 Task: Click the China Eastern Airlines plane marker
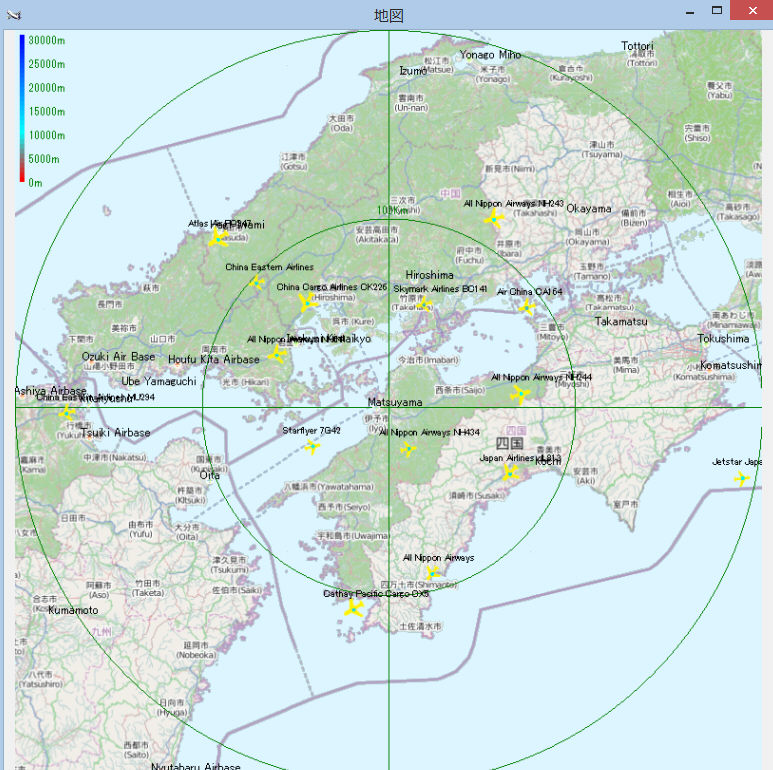click(257, 282)
